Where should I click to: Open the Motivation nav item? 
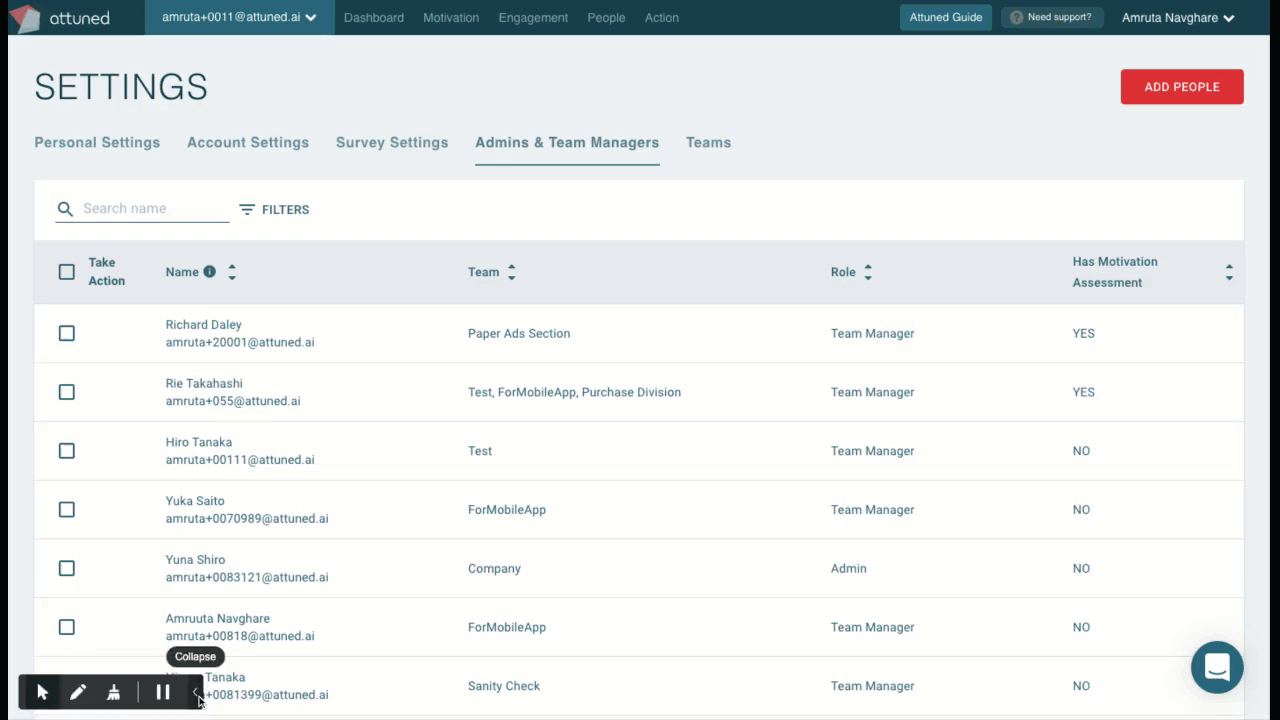(x=451, y=18)
